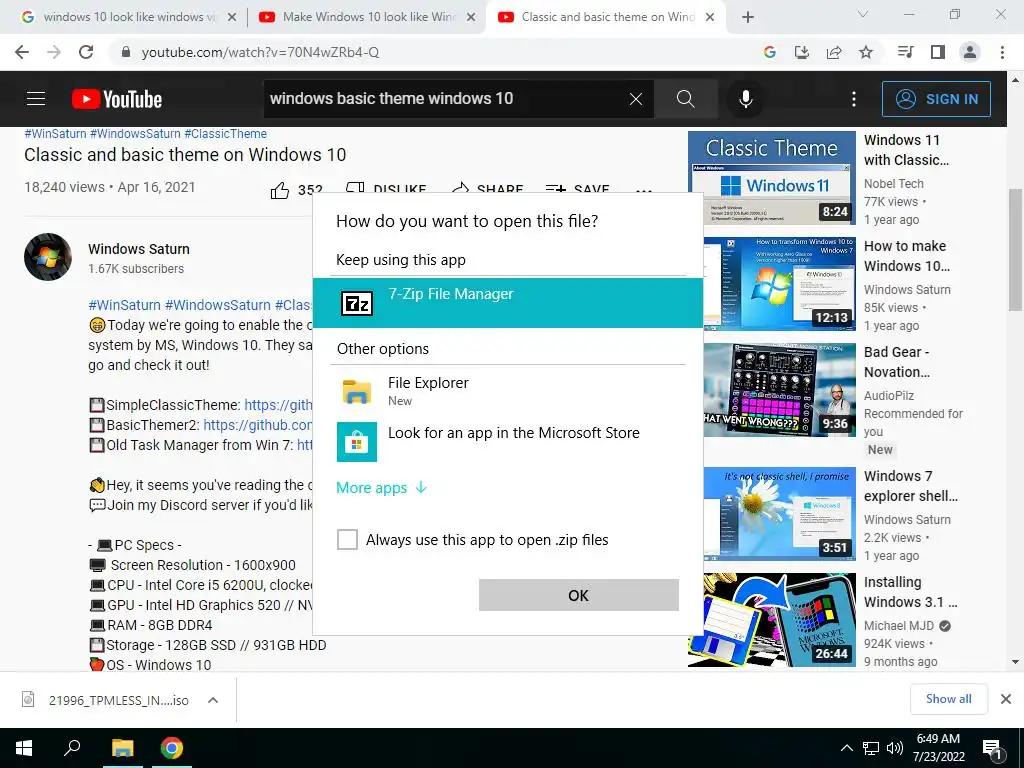Viewport: 1024px width, 768px height.
Task: Toggle Chrome side panel icon
Action: pyautogui.click(x=938, y=52)
